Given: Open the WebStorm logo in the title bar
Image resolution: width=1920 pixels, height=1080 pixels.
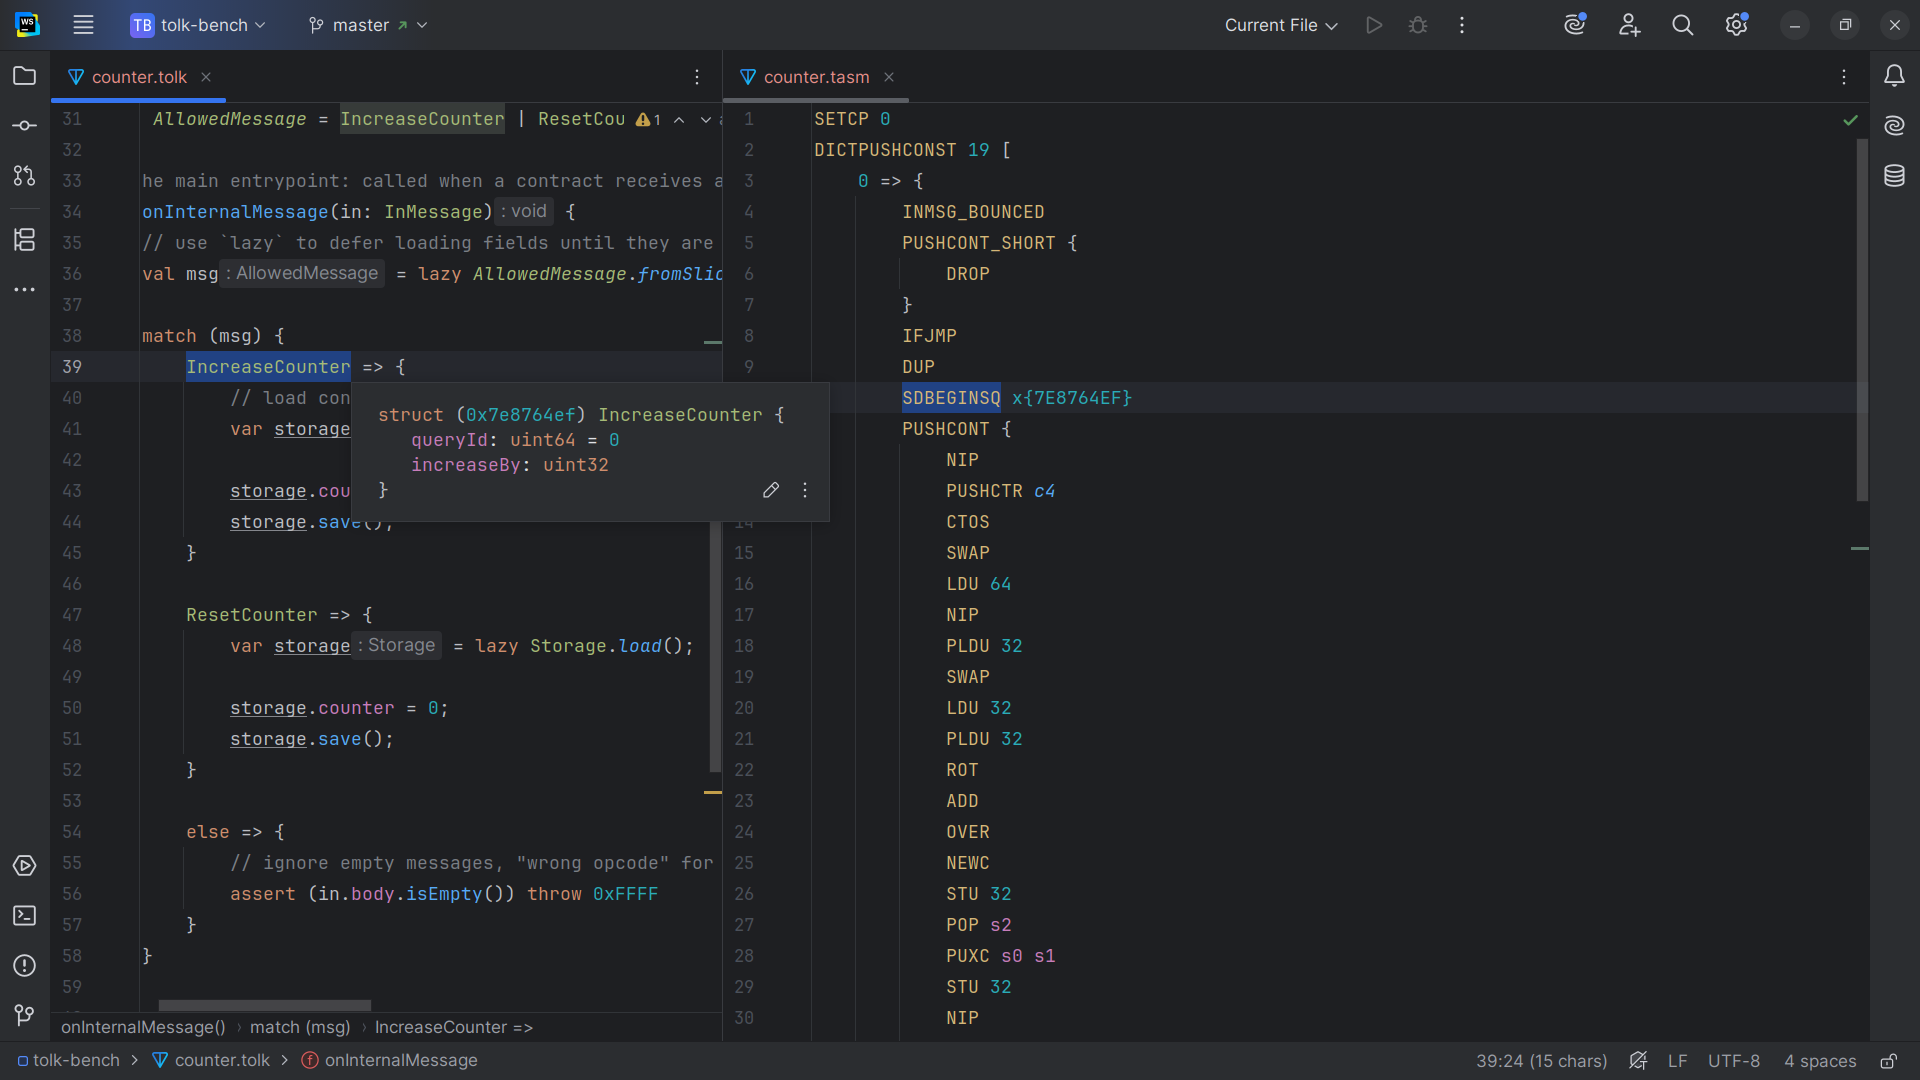Looking at the screenshot, I should click(x=28, y=25).
